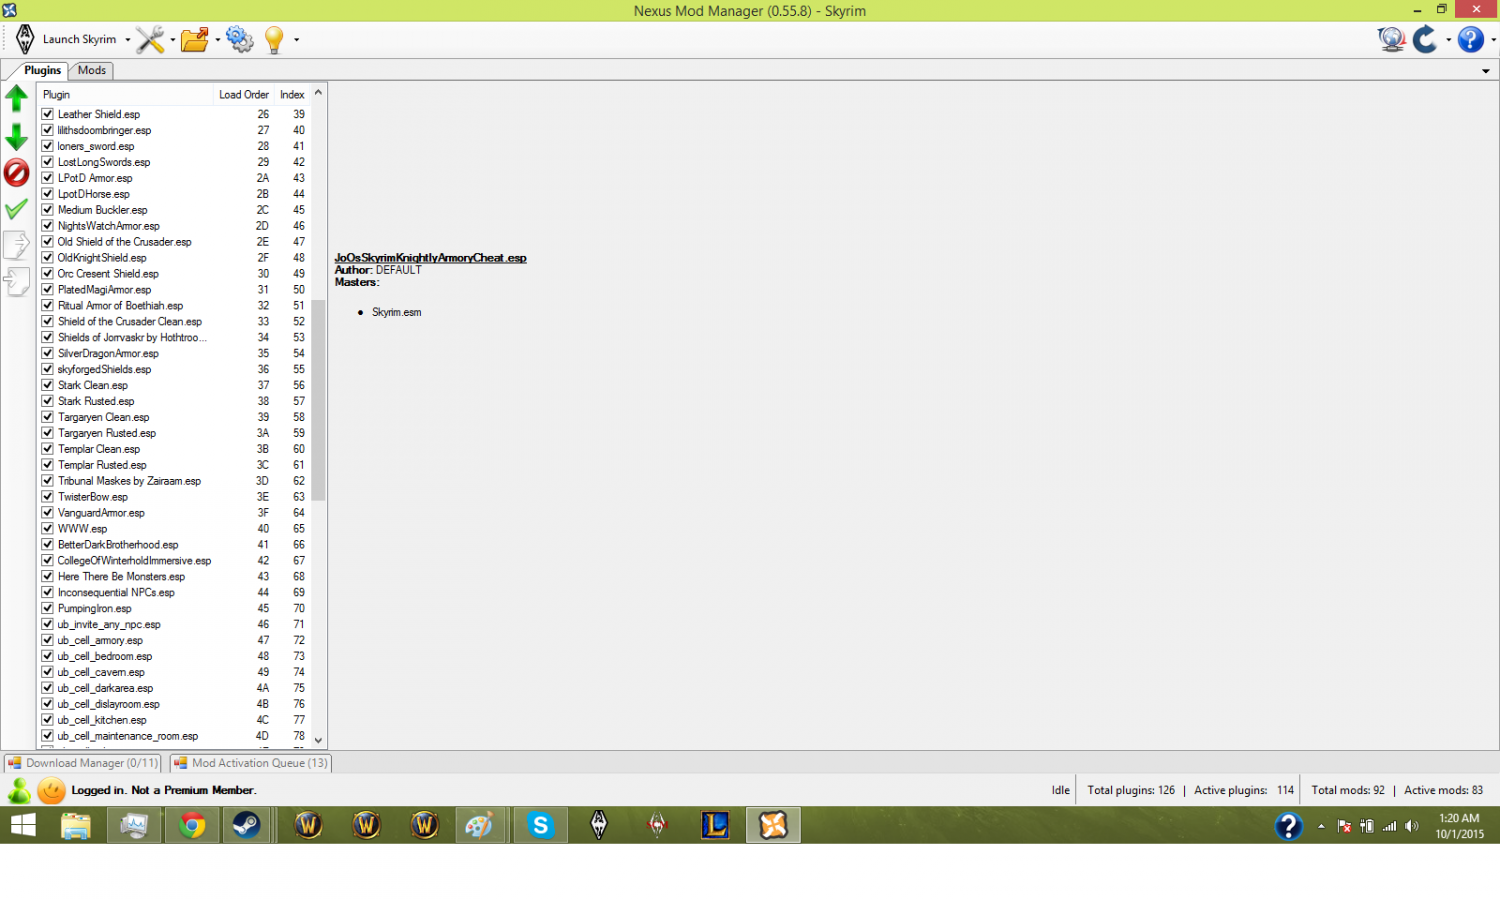Viewport: 1500px width, 900px height.
Task: Click the red disable all plugins icon
Action: [x=17, y=173]
